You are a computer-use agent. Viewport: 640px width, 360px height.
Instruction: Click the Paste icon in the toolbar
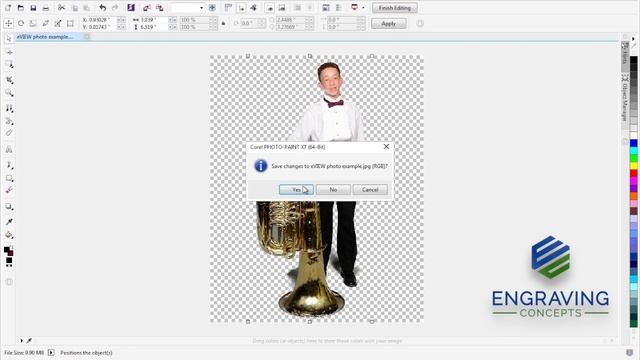[x=87, y=8]
